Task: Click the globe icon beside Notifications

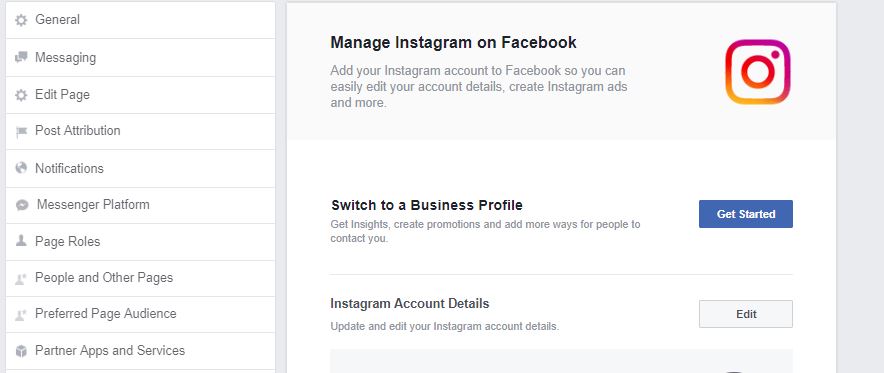Action: pyautogui.click(x=21, y=167)
